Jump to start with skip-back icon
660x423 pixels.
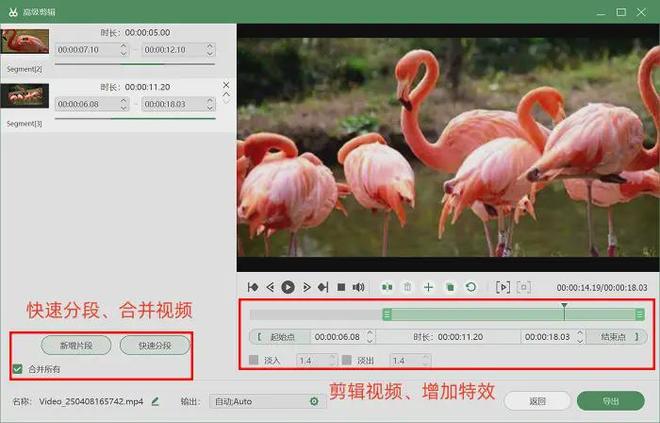253,287
